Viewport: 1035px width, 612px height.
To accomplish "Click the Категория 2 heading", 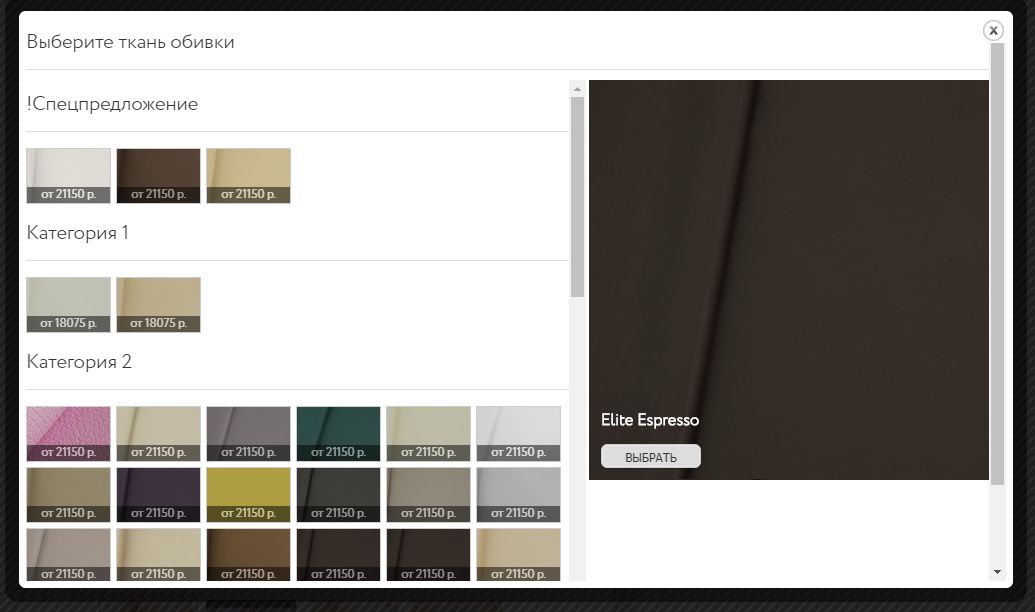I will point(79,362).
